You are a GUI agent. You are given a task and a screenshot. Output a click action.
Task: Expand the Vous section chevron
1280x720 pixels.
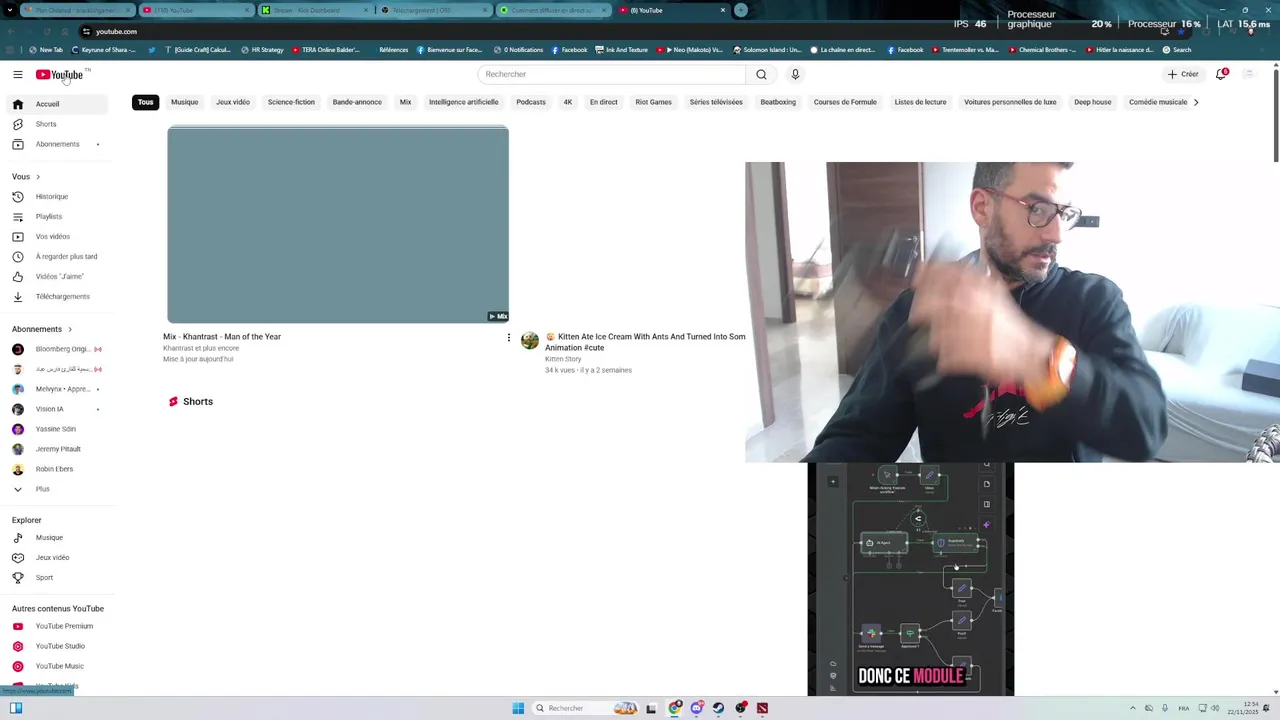[38, 177]
